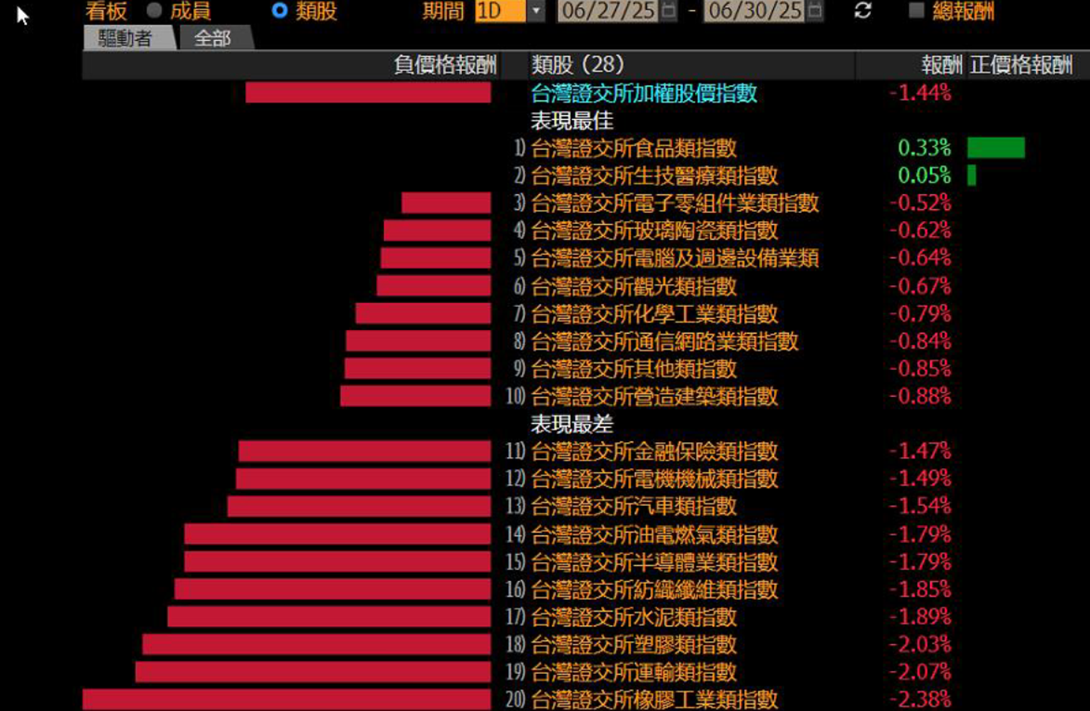1090x711 pixels.
Task: Sort by the 負價格報酬 column header
Action: click(x=445, y=65)
